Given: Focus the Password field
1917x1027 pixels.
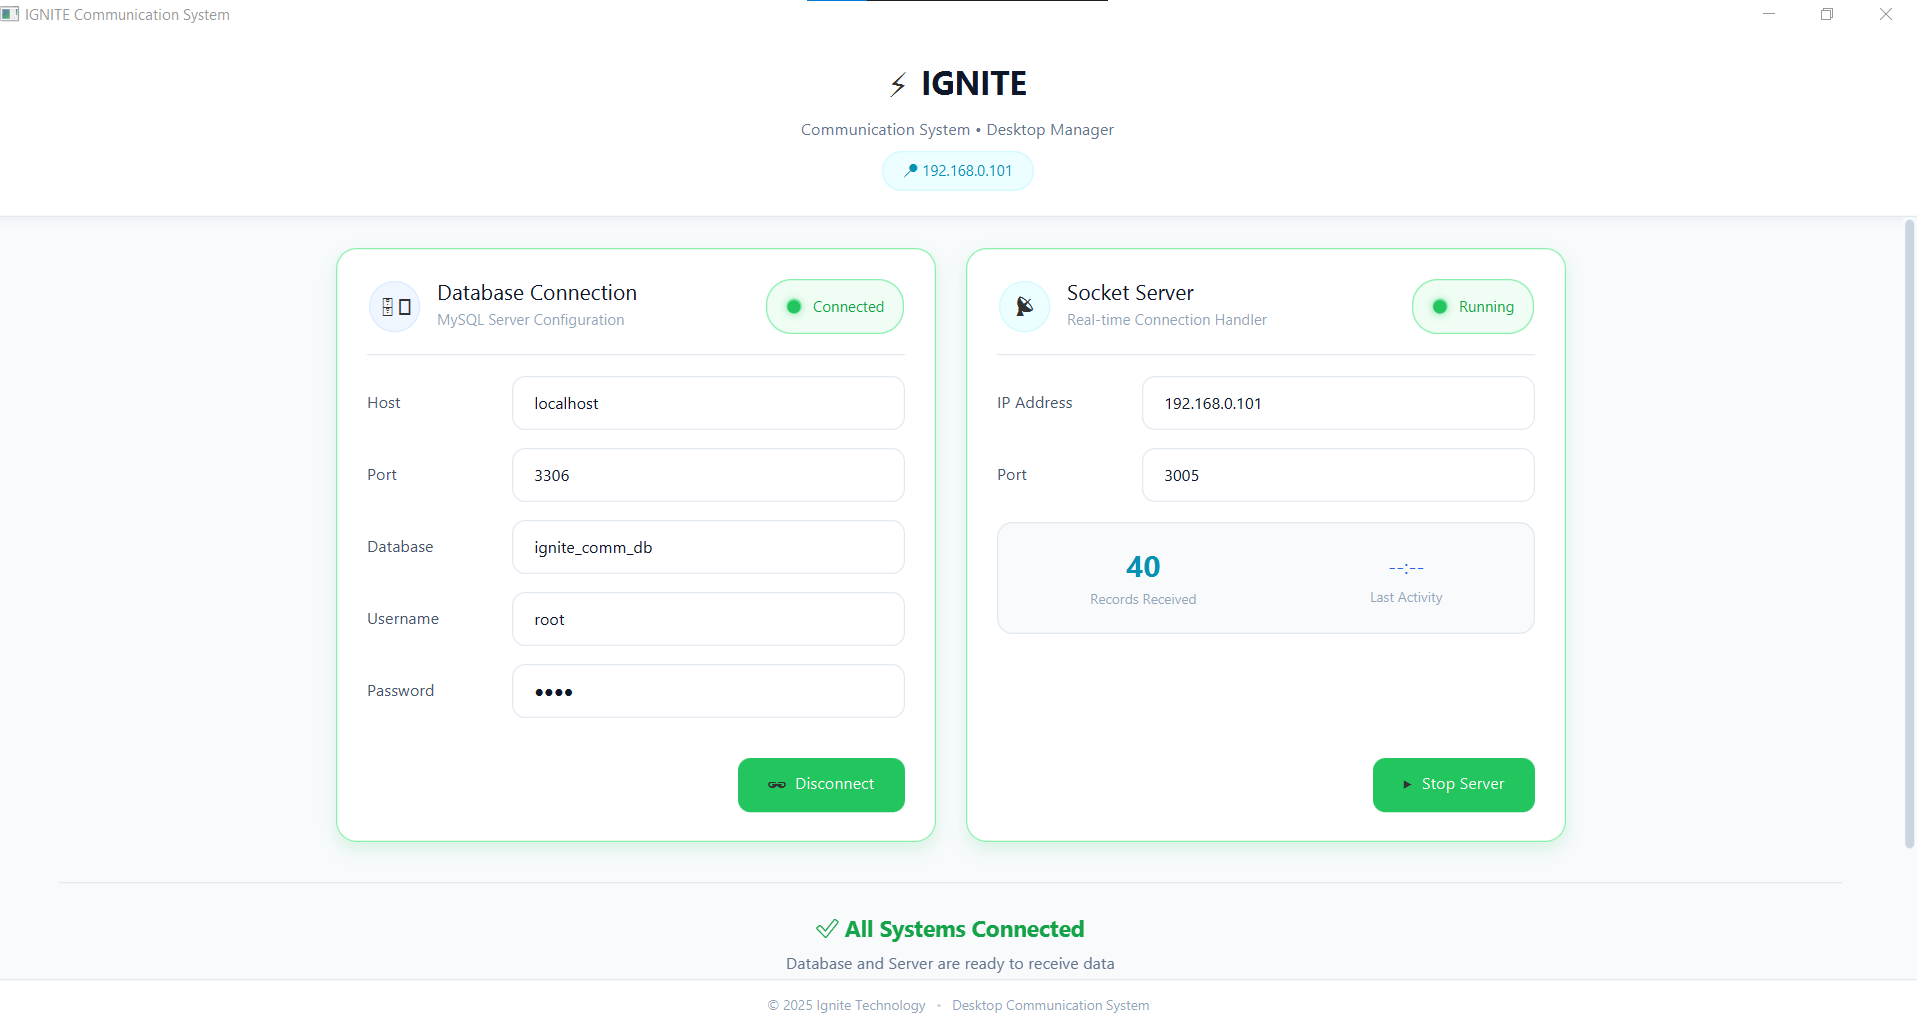Looking at the screenshot, I should 708,691.
